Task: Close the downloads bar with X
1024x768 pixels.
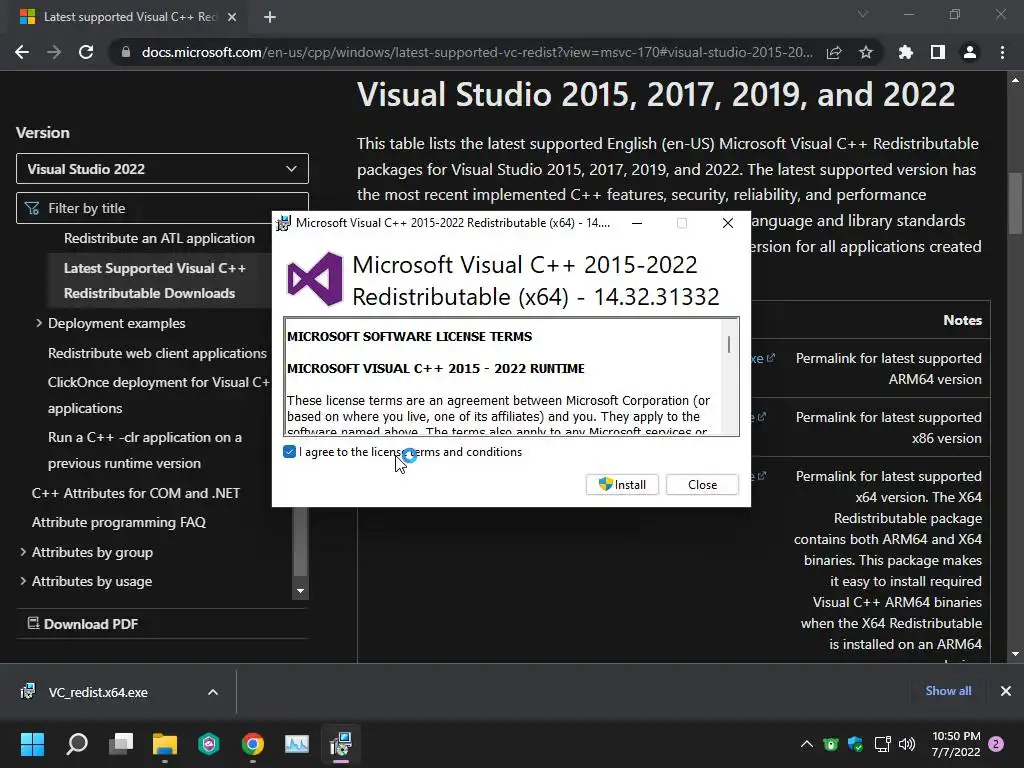Action: [1006, 691]
